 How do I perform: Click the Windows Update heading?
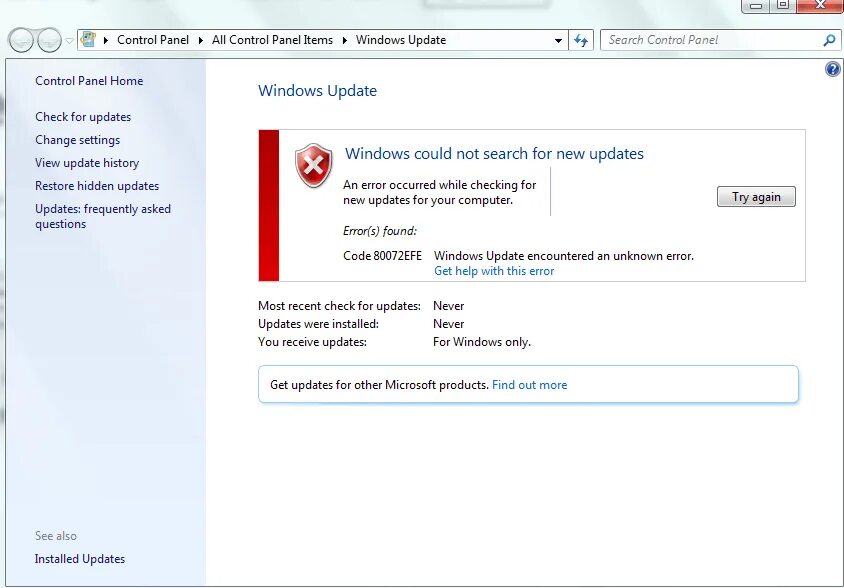tap(318, 90)
